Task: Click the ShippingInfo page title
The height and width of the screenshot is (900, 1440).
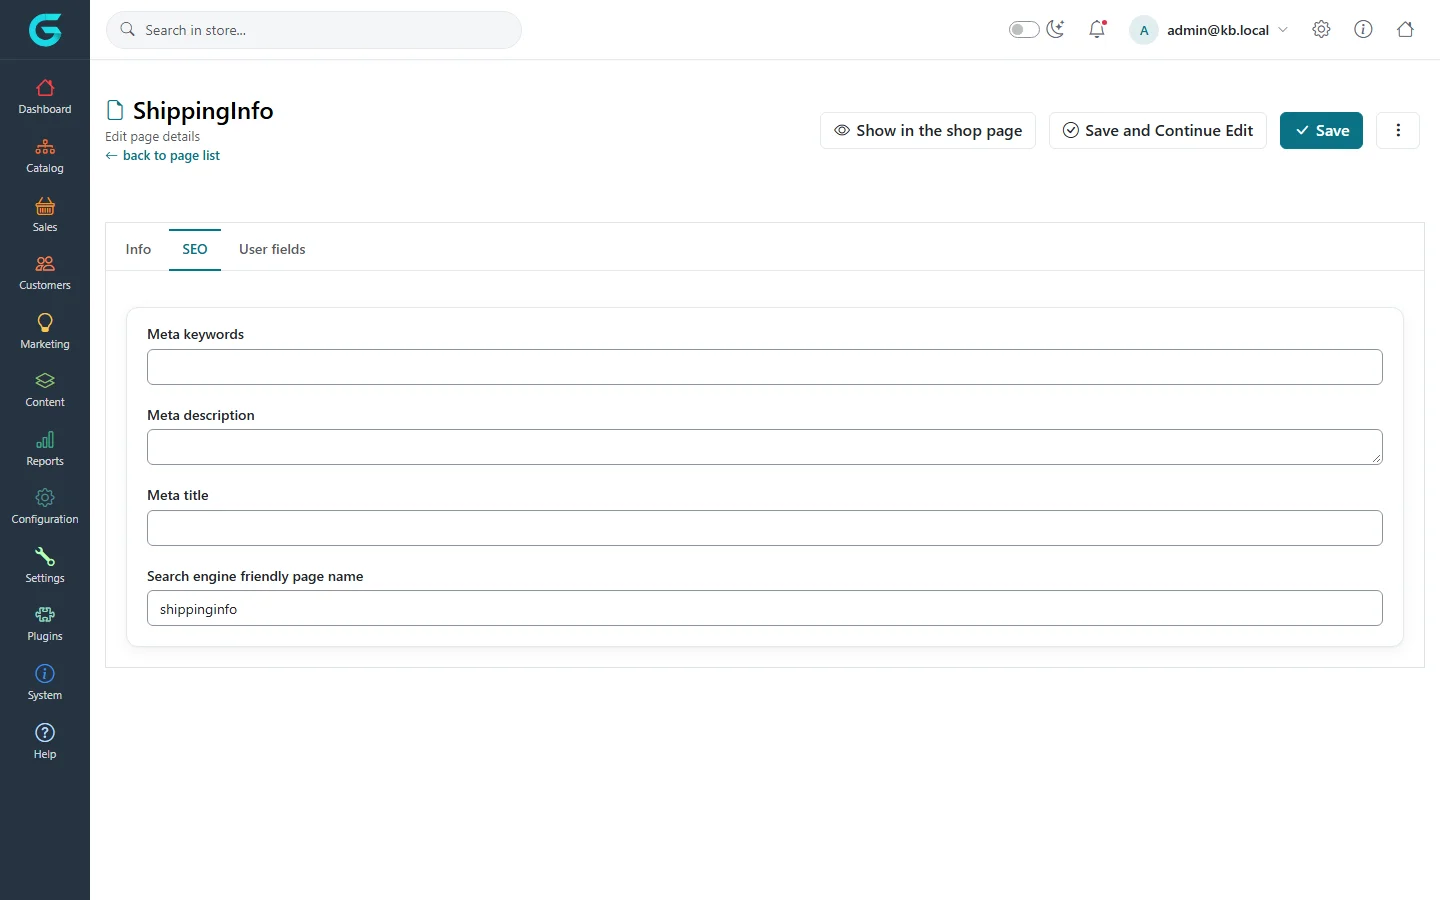Action: (203, 110)
